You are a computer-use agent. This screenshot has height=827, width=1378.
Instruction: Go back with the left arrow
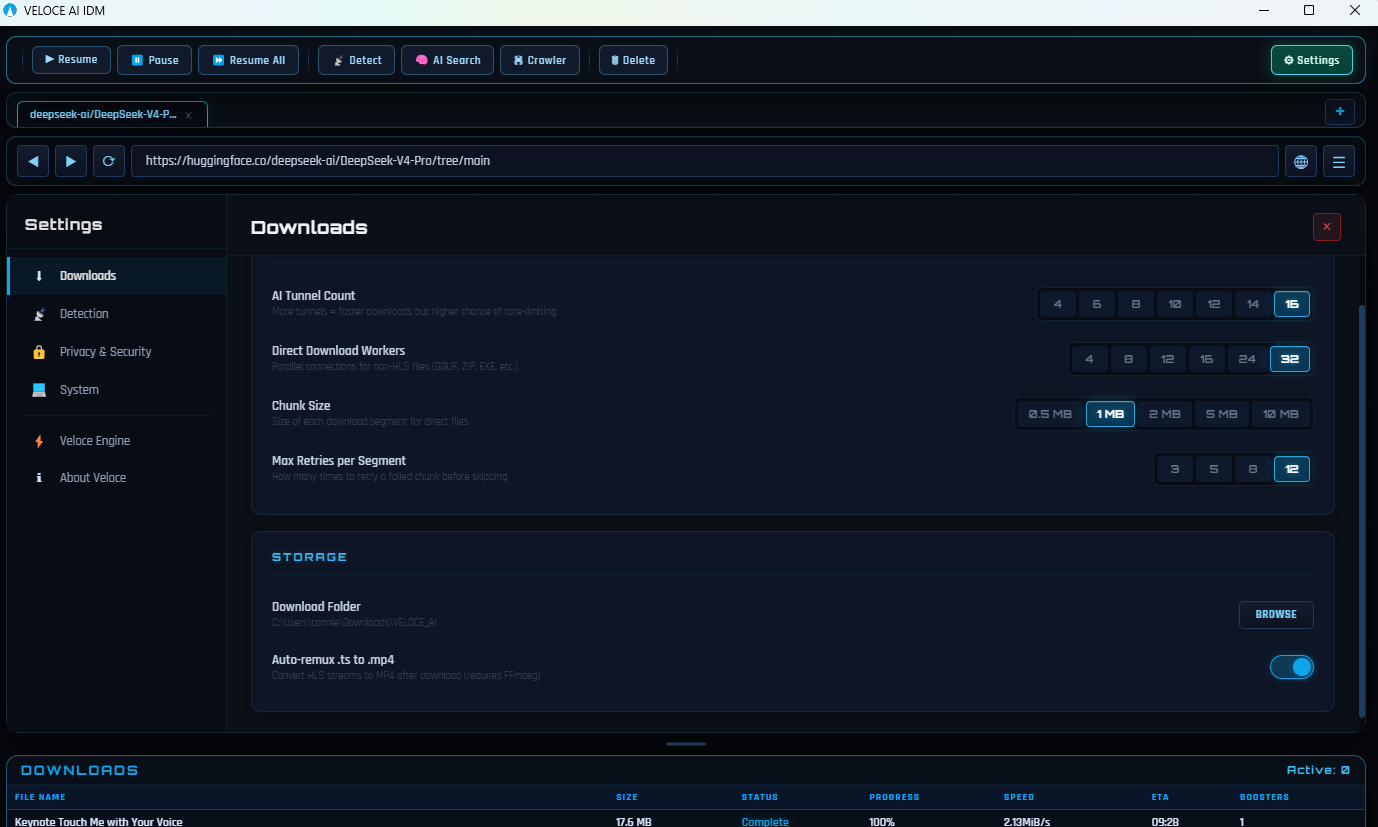coord(33,161)
